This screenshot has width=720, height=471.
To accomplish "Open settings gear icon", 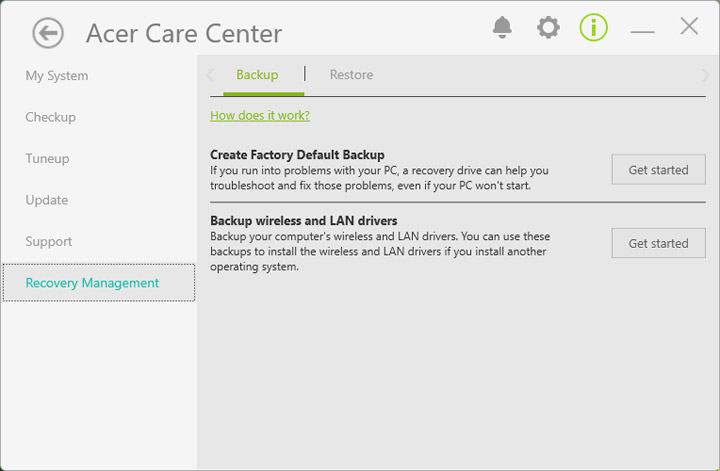I will 548,28.
